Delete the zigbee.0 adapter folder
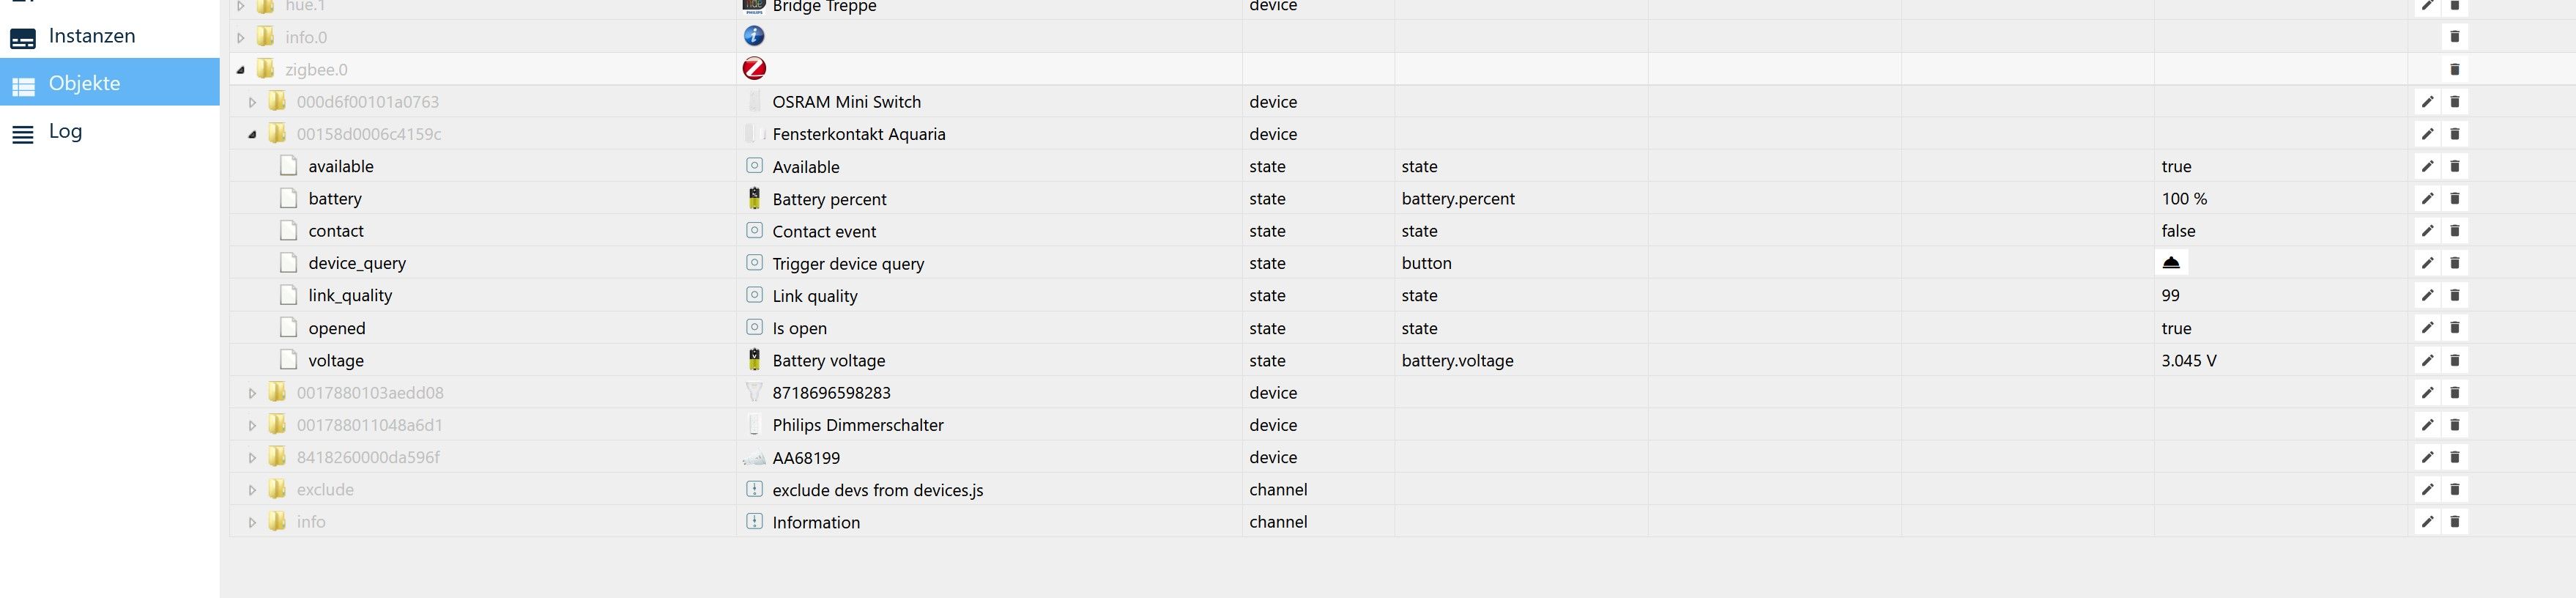The height and width of the screenshot is (598, 2576). point(2454,69)
